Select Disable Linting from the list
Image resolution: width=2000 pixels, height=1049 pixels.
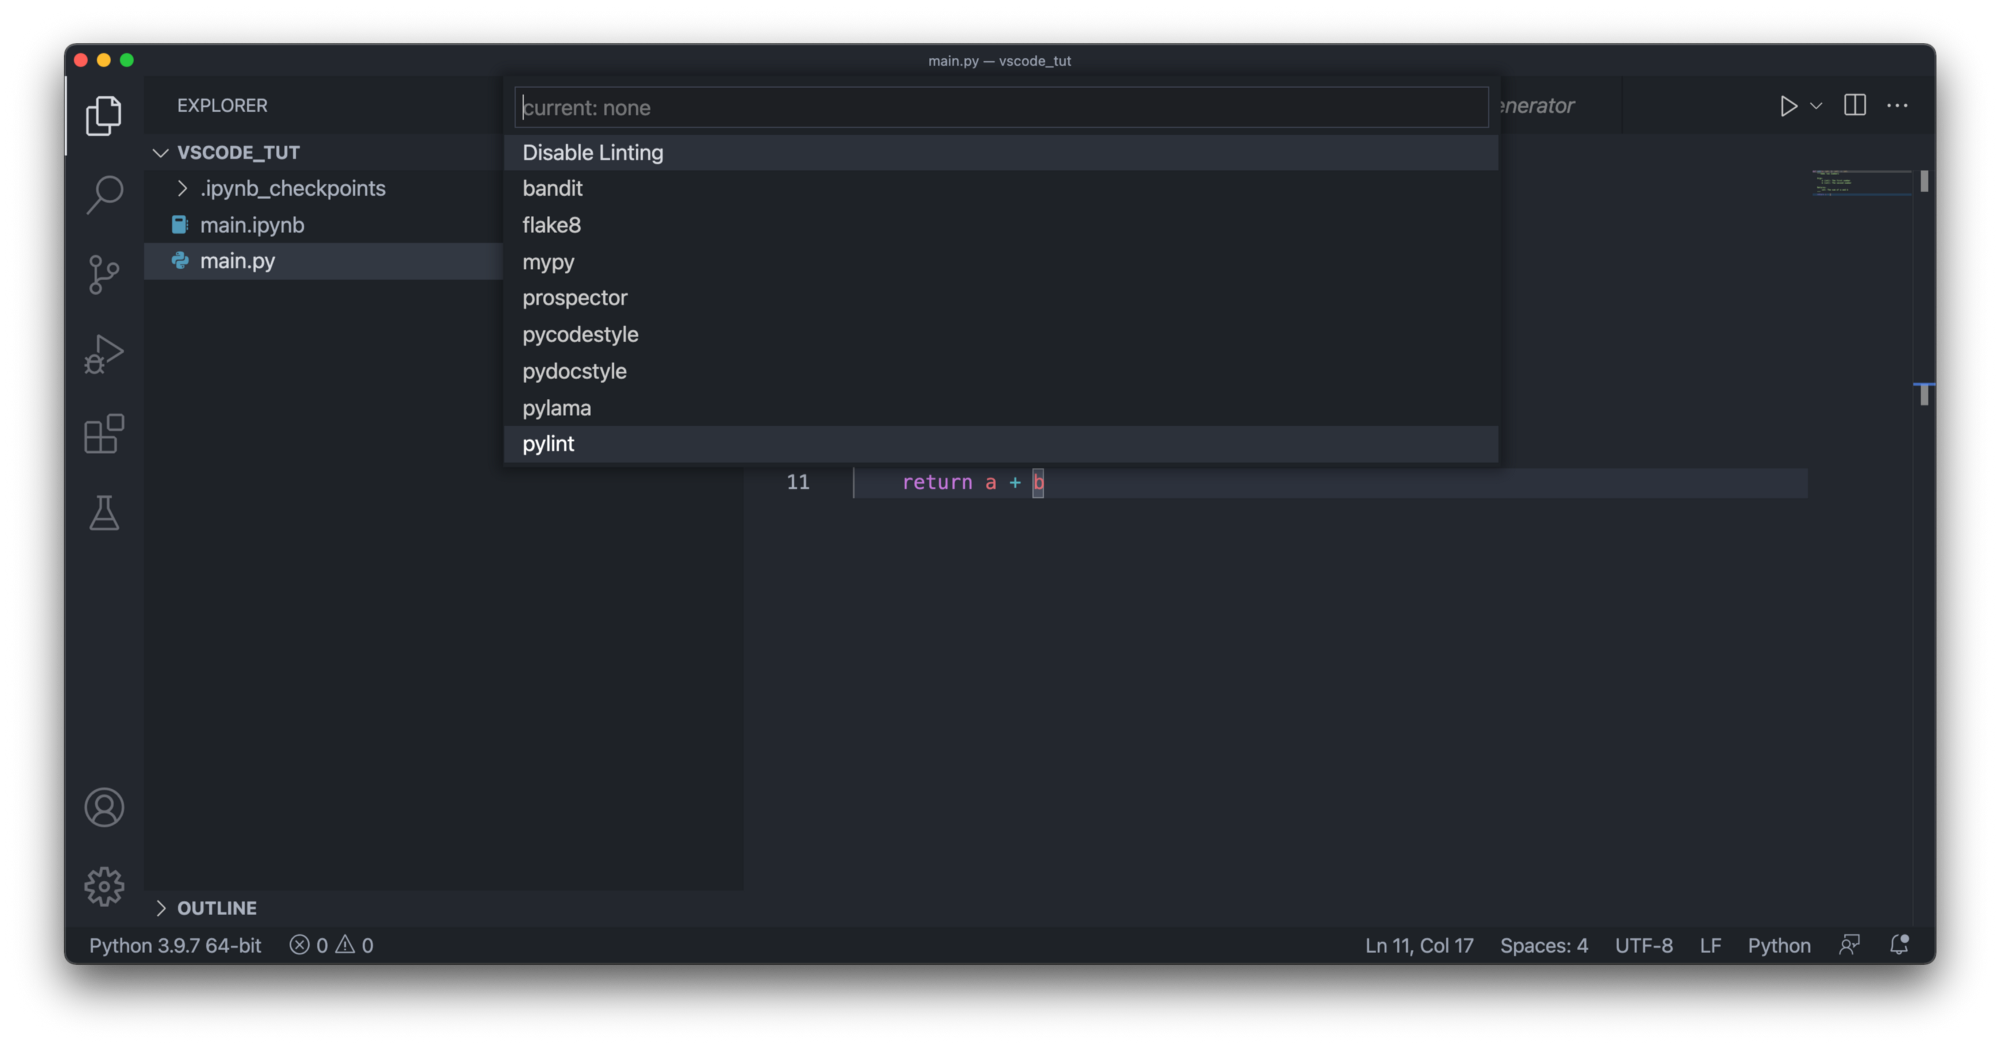point(592,152)
